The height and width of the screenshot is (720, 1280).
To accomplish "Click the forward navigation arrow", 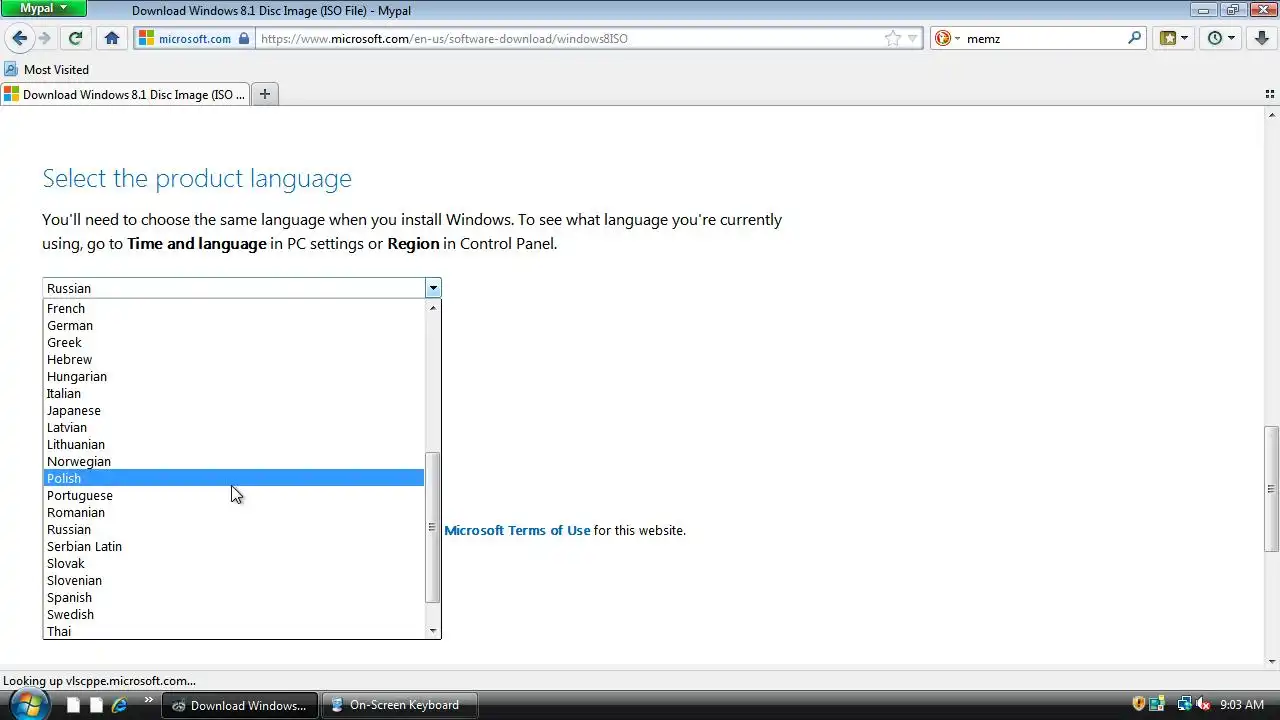I will 44,38.
